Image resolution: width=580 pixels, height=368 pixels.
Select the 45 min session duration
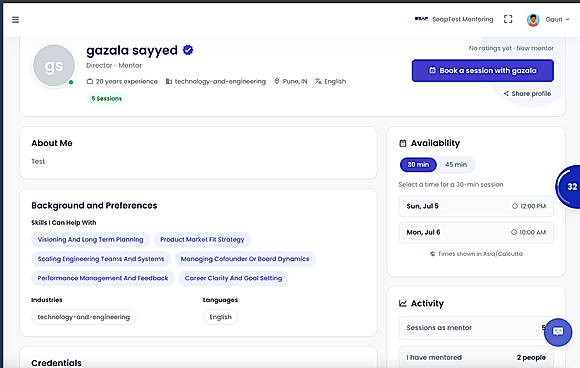point(456,165)
